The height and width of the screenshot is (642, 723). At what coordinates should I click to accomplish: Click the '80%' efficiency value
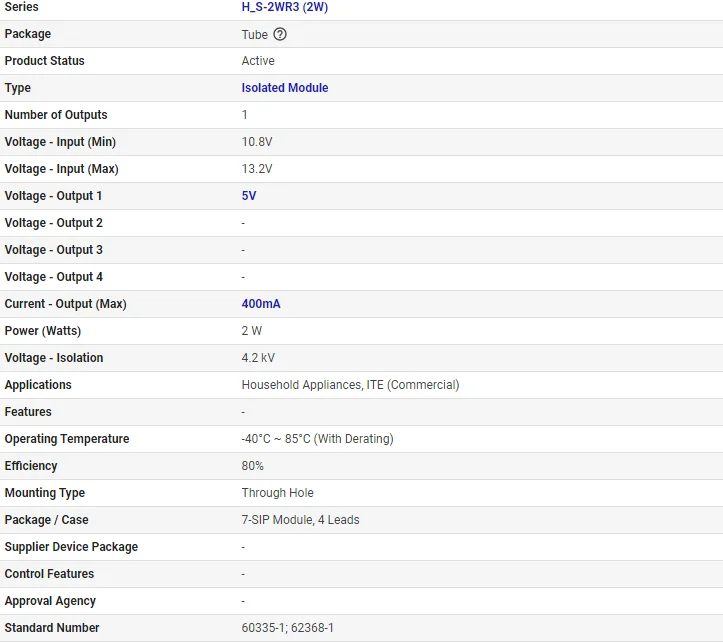[x=253, y=466]
